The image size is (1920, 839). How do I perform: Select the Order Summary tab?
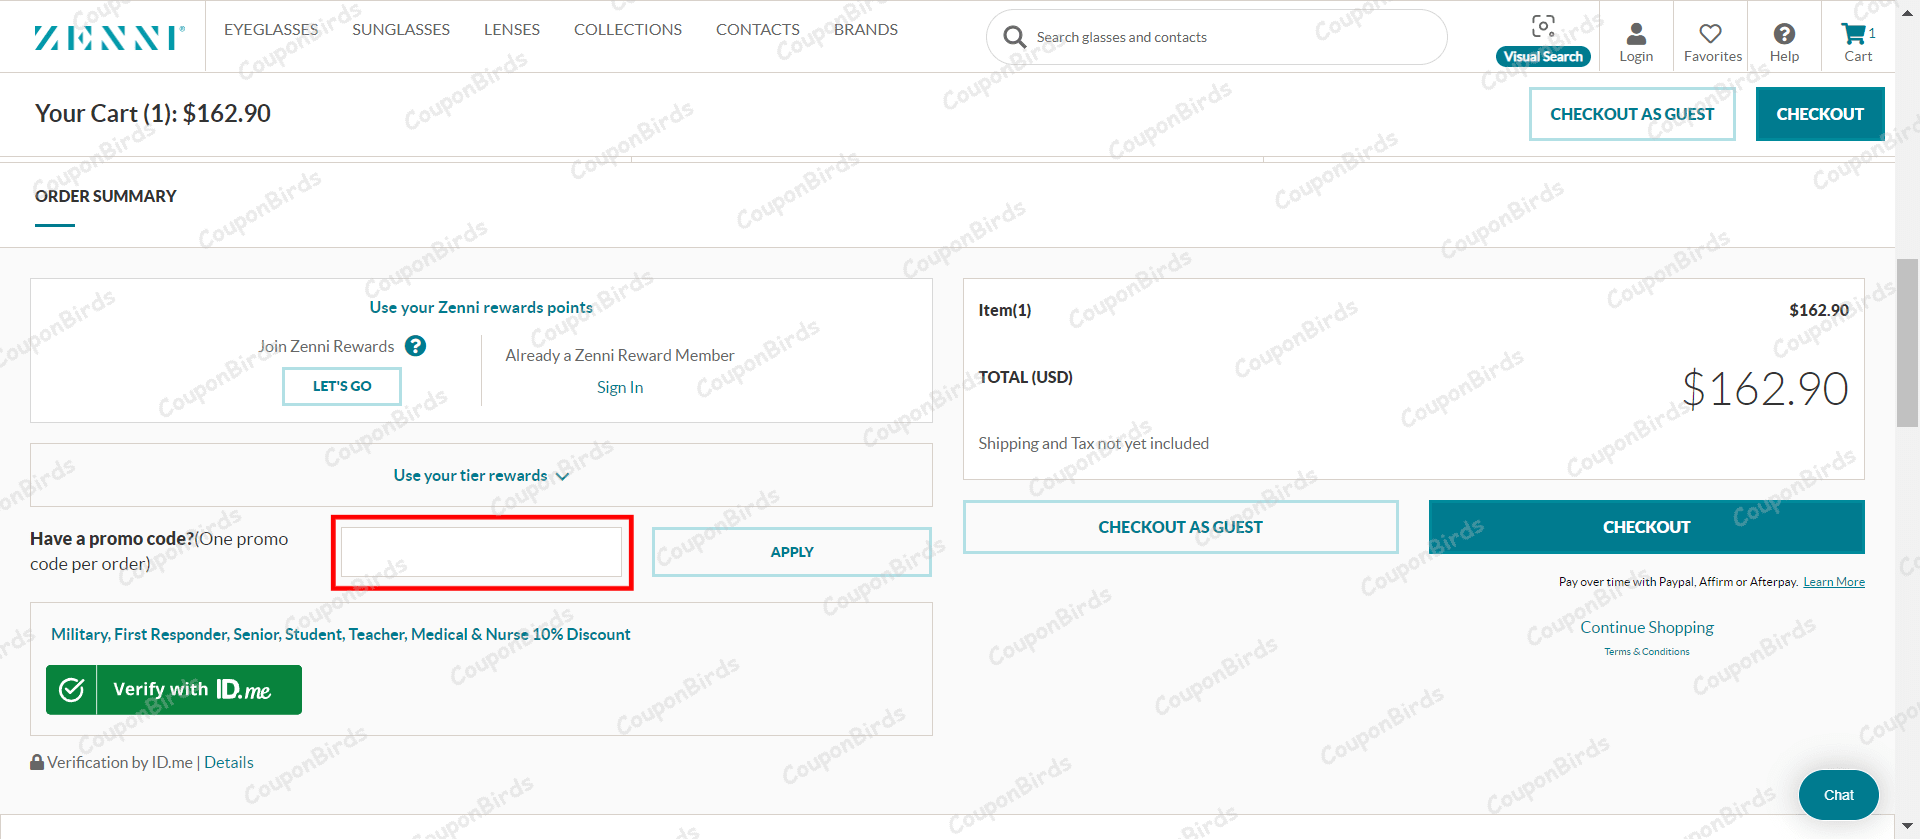106,197
